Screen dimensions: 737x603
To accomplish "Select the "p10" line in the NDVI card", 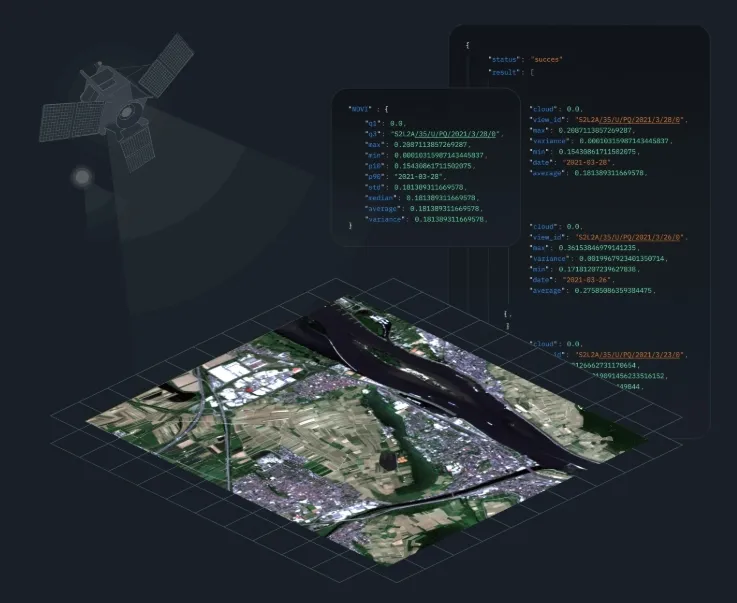I will point(420,166).
